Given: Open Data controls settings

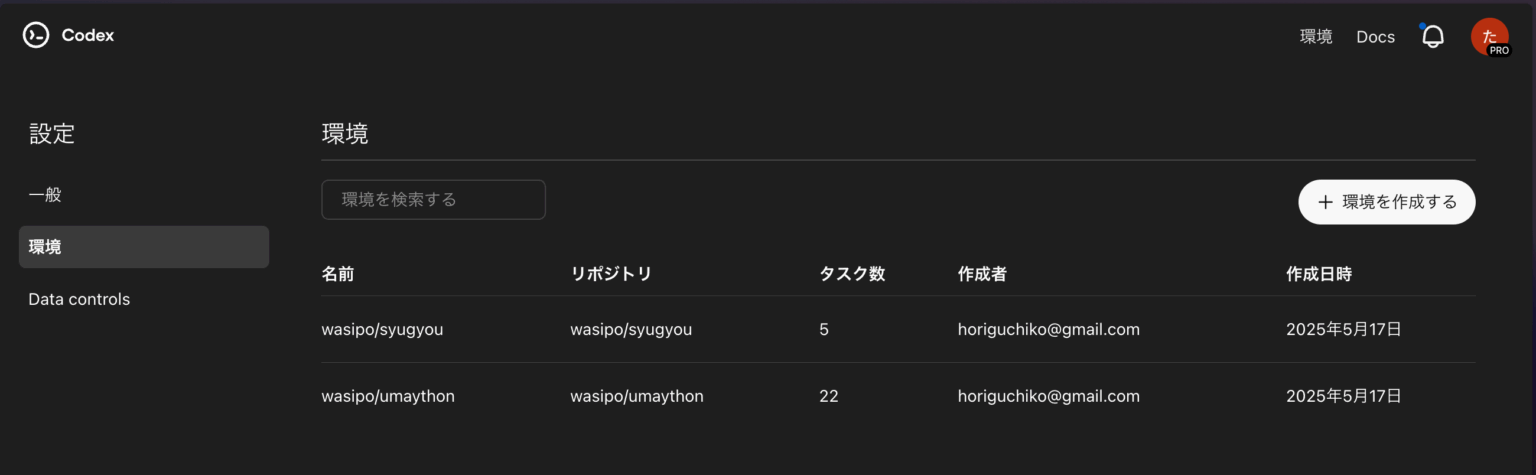Looking at the screenshot, I should point(79,299).
